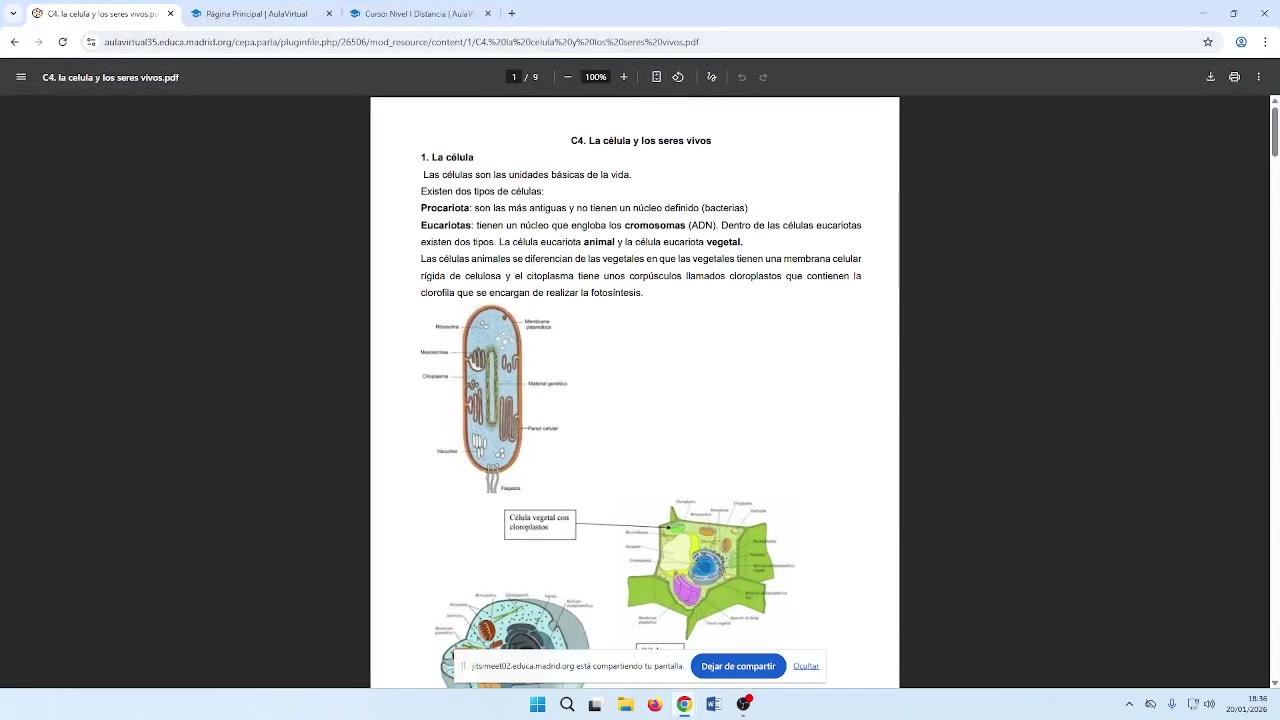Open the PDF viewer more actions menu
This screenshot has width=1280, height=720.
tap(1259, 77)
